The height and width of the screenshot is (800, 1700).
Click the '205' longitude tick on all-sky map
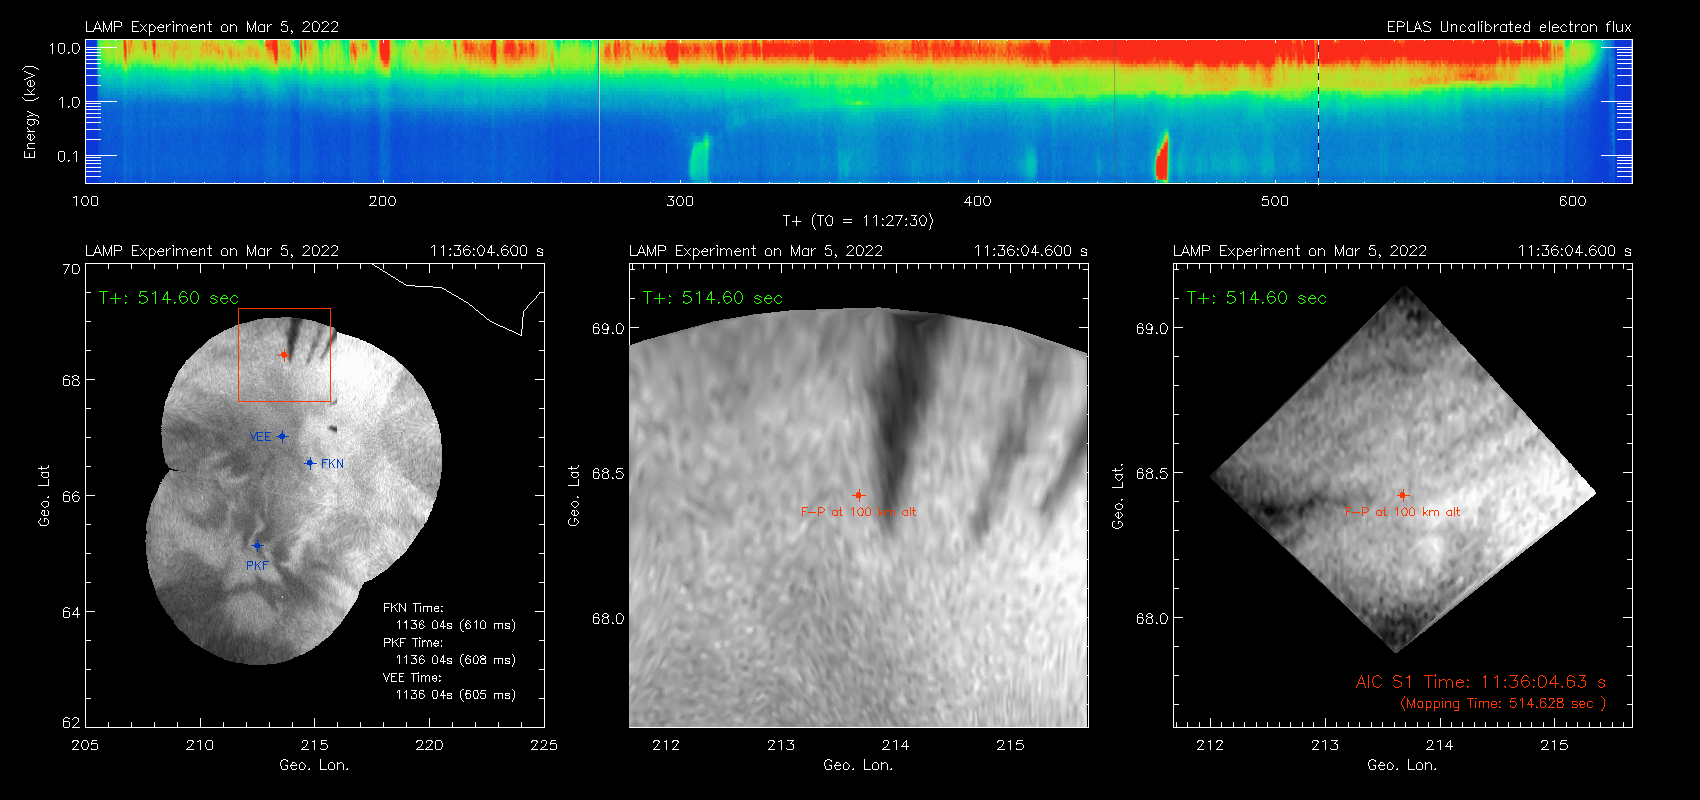(86, 745)
